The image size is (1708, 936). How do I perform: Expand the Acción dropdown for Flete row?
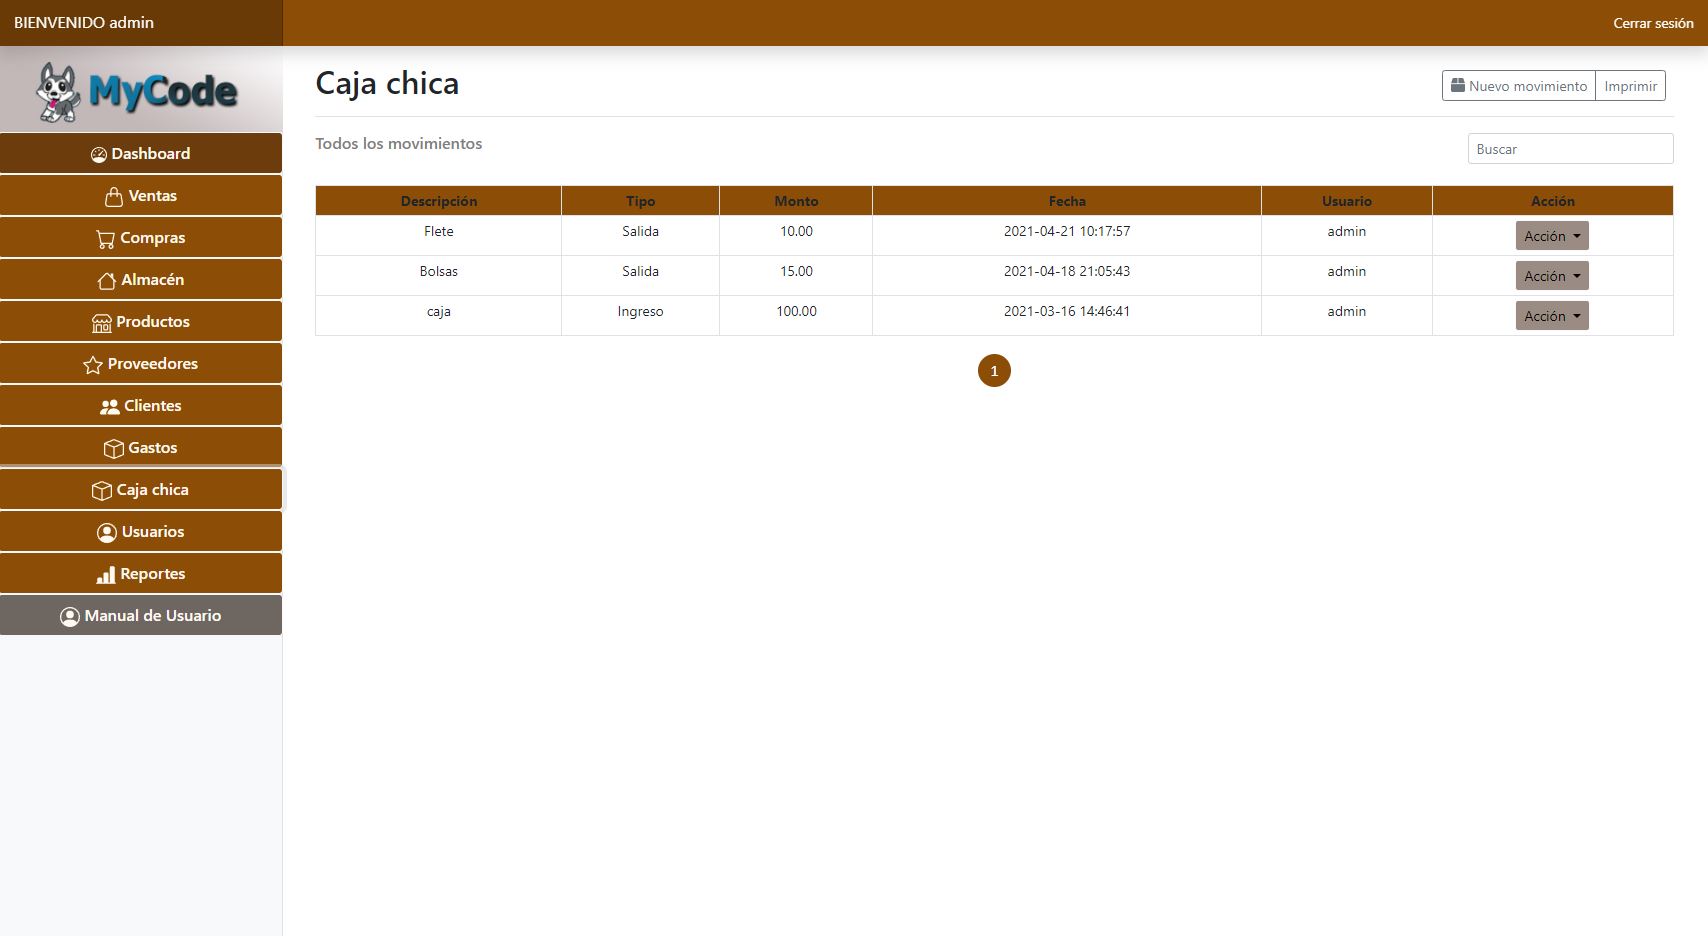pyautogui.click(x=1552, y=236)
